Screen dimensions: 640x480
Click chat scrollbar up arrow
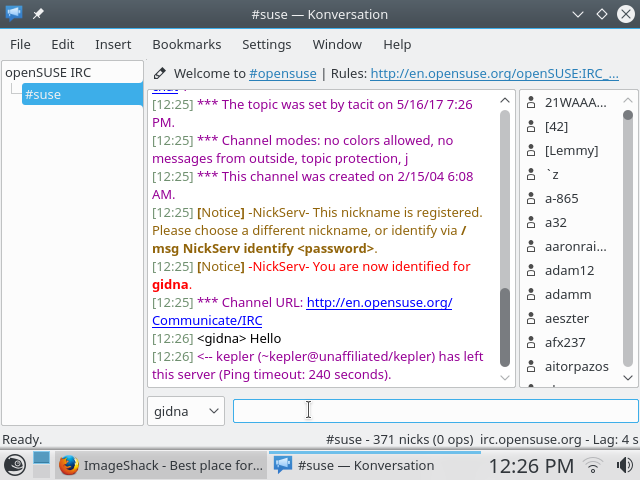(505, 100)
